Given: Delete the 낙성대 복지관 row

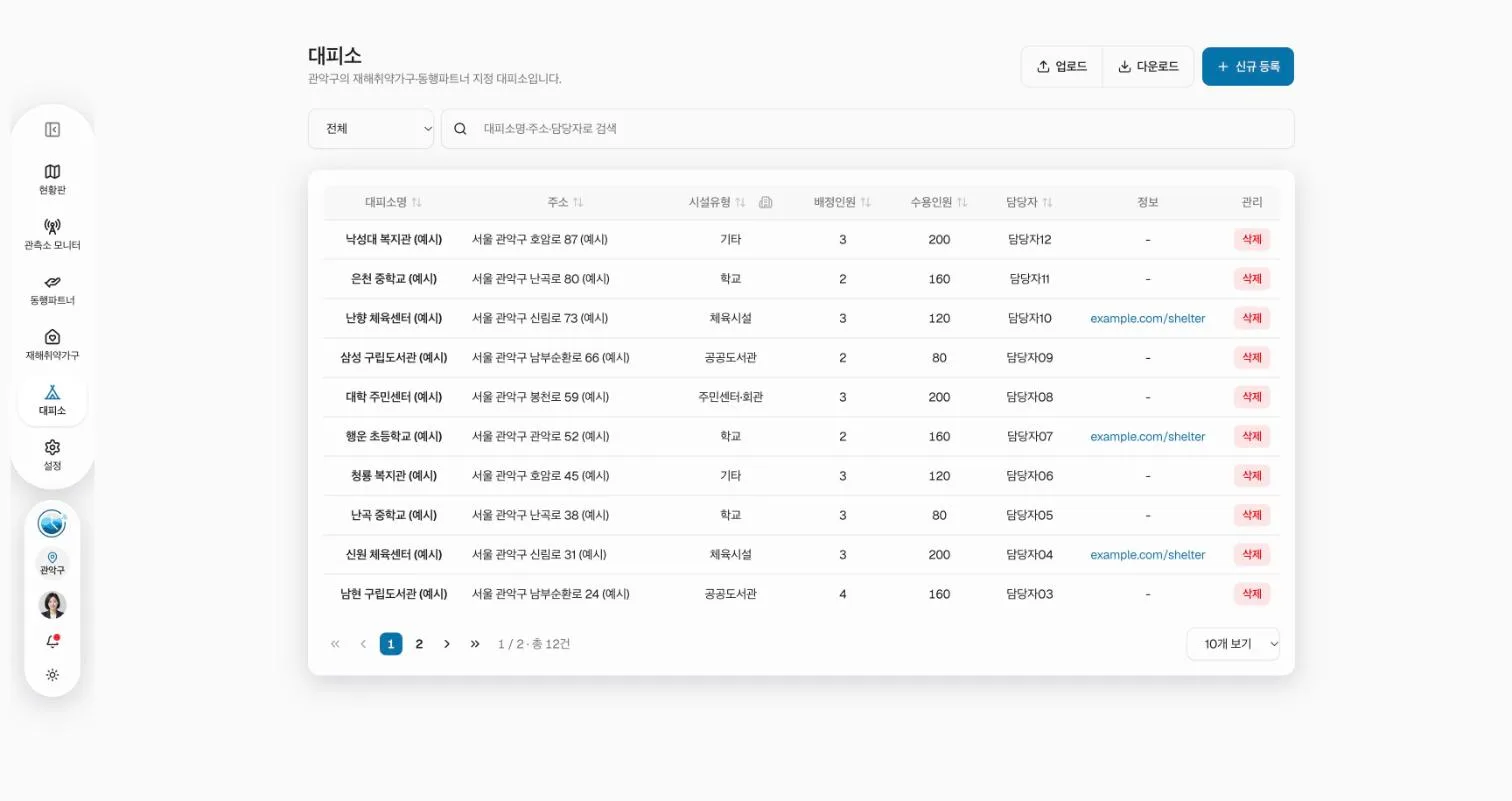Looking at the screenshot, I should click(1252, 239).
